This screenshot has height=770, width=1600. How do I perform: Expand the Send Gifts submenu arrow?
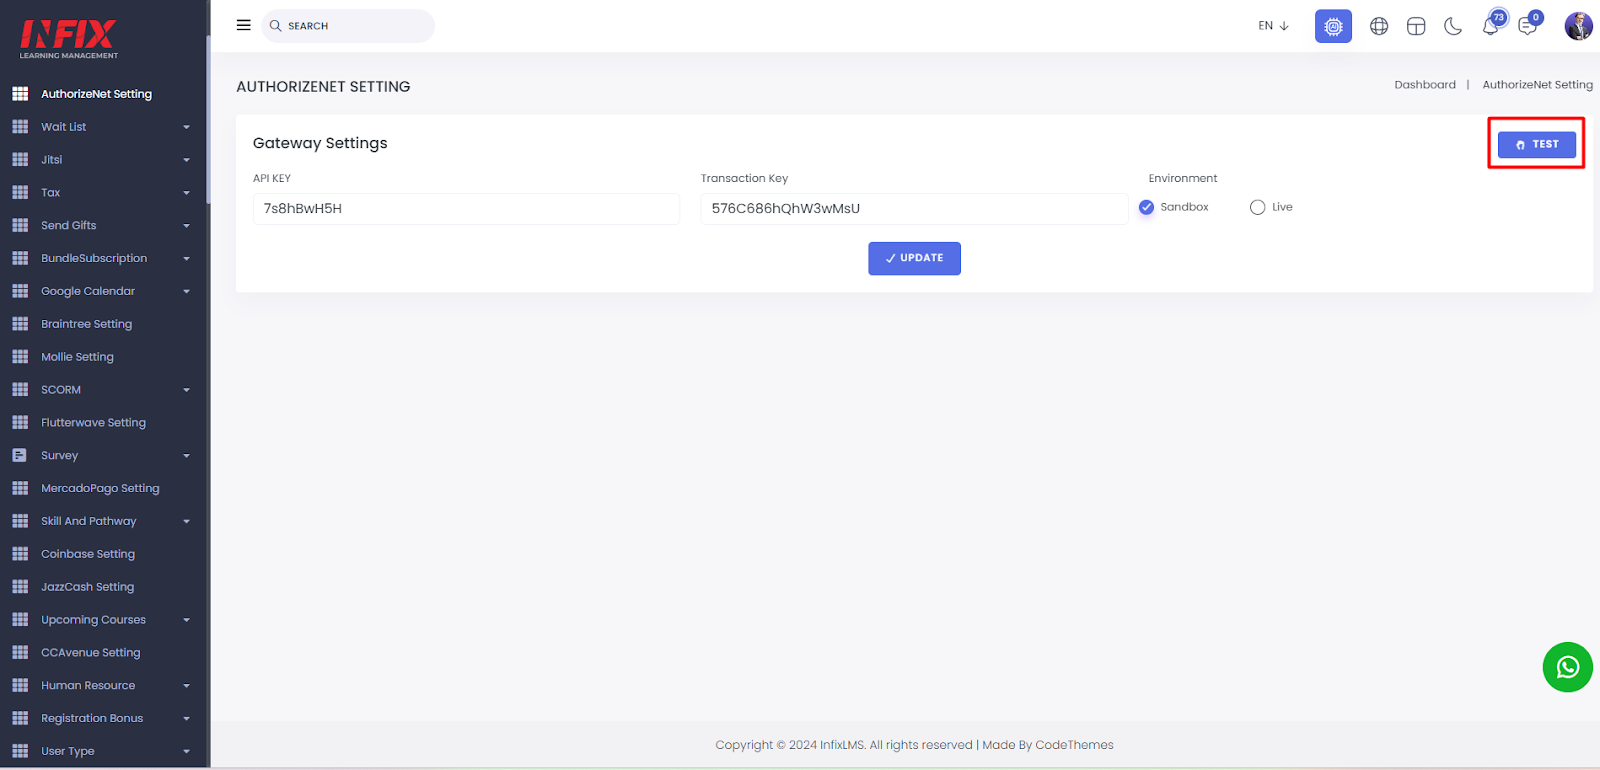[187, 226]
